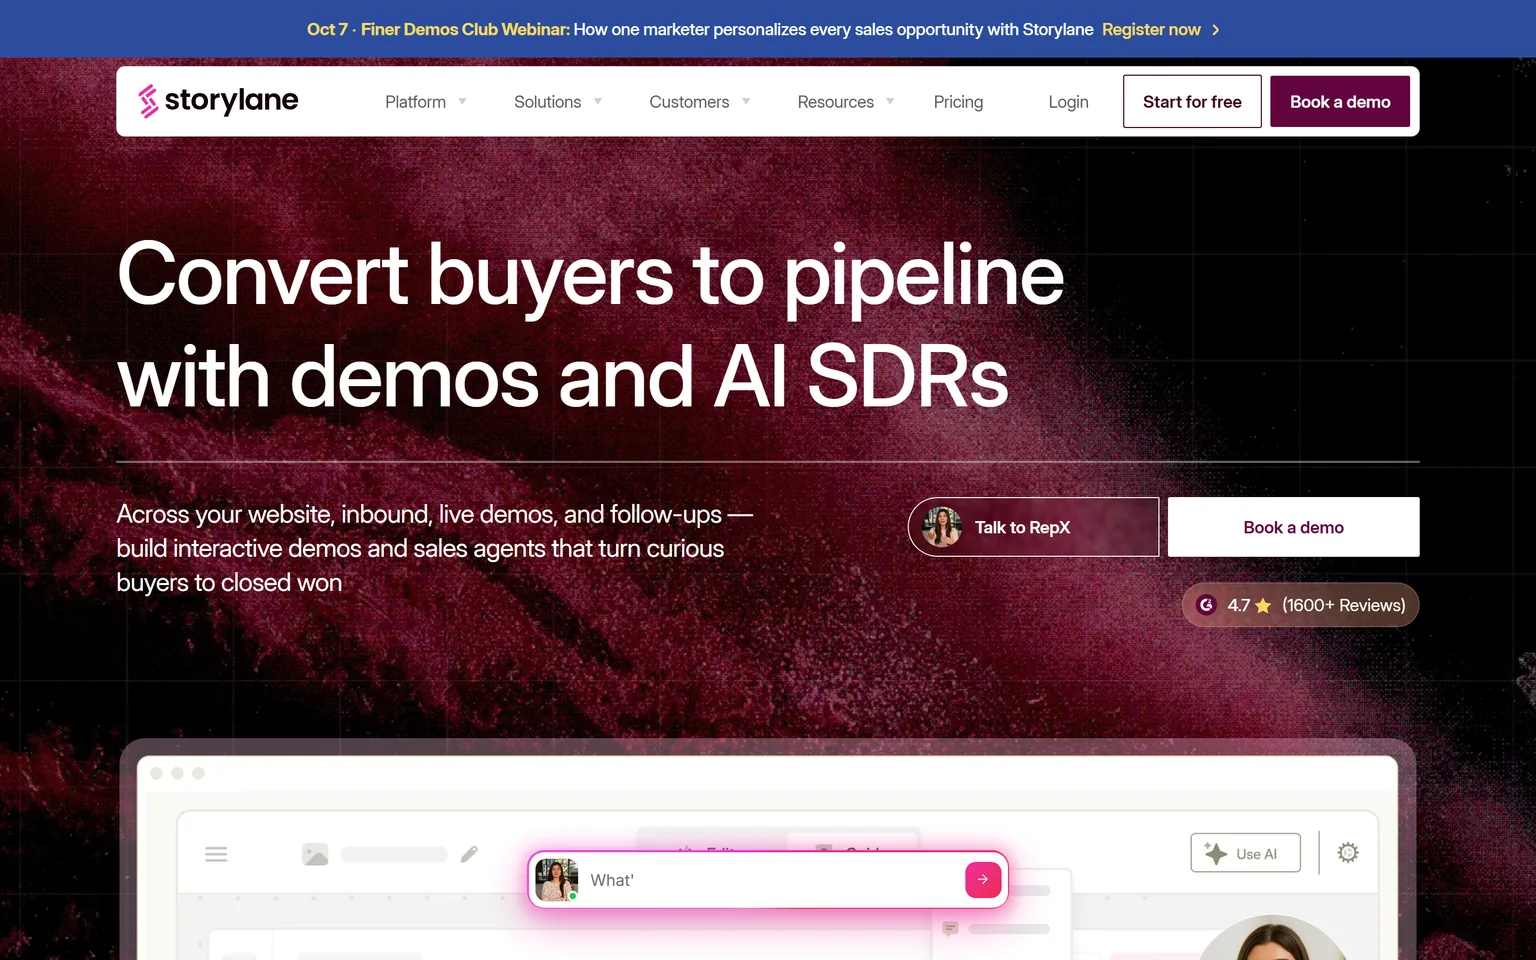Open the Customers menu
The image size is (1536, 960).
coord(699,102)
